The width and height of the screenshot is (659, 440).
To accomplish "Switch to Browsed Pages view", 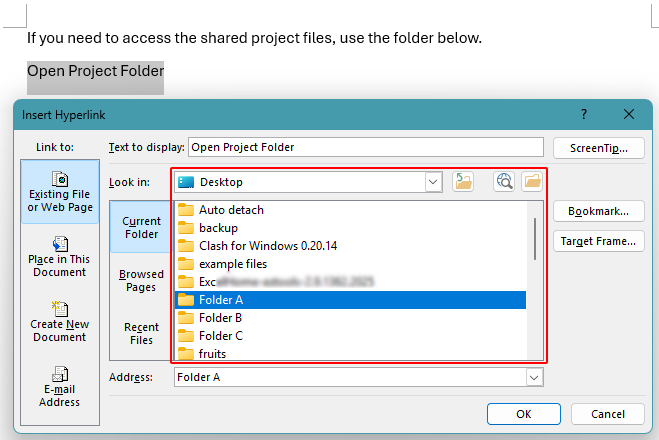I will tap(141, 280).
